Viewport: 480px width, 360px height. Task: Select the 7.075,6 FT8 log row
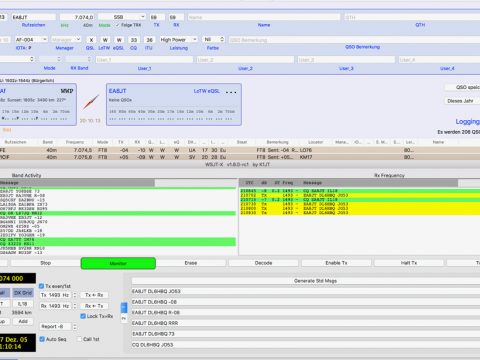coord(240,157)
